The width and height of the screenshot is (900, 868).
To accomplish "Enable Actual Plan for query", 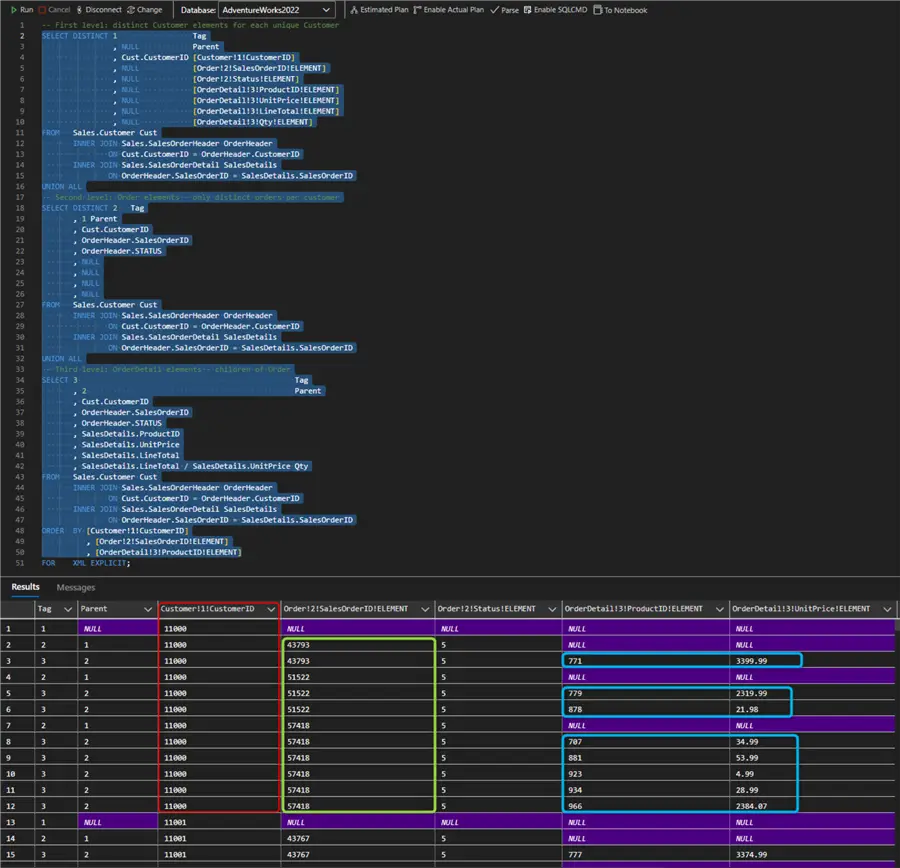I will pos(448,10).
